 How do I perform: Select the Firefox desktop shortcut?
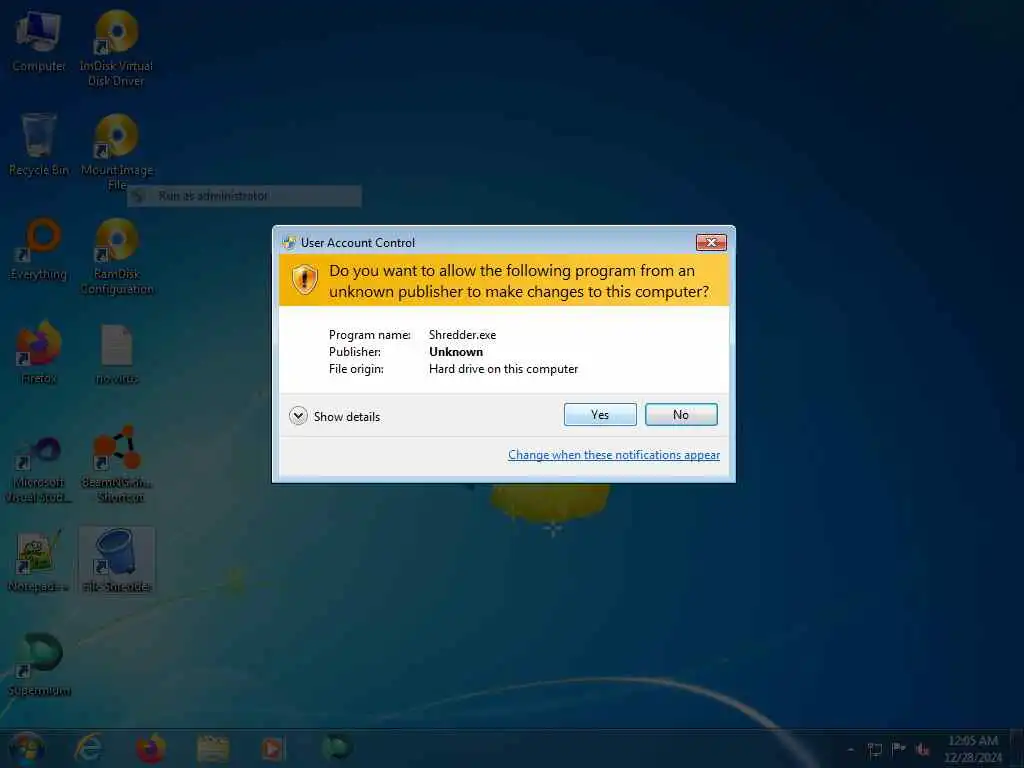tap(39, 353)
